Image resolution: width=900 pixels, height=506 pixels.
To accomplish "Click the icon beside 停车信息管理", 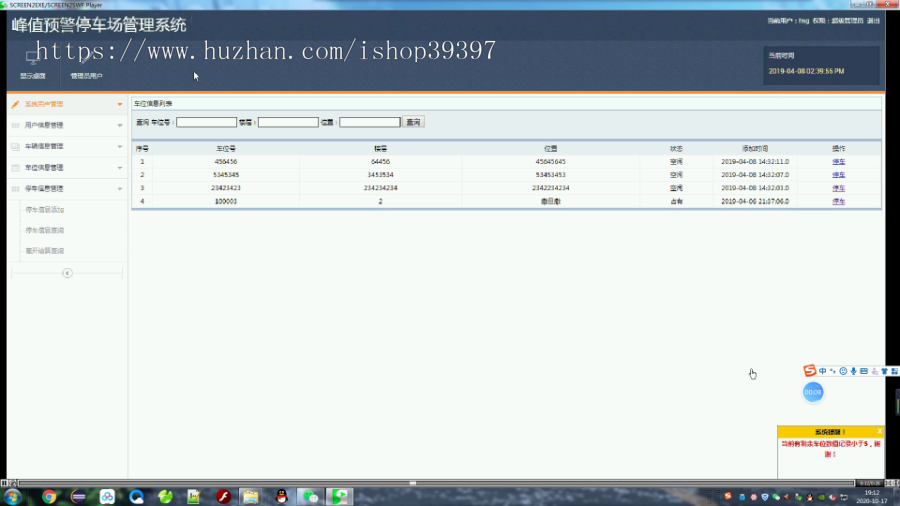I will click(x=15, y=189).
